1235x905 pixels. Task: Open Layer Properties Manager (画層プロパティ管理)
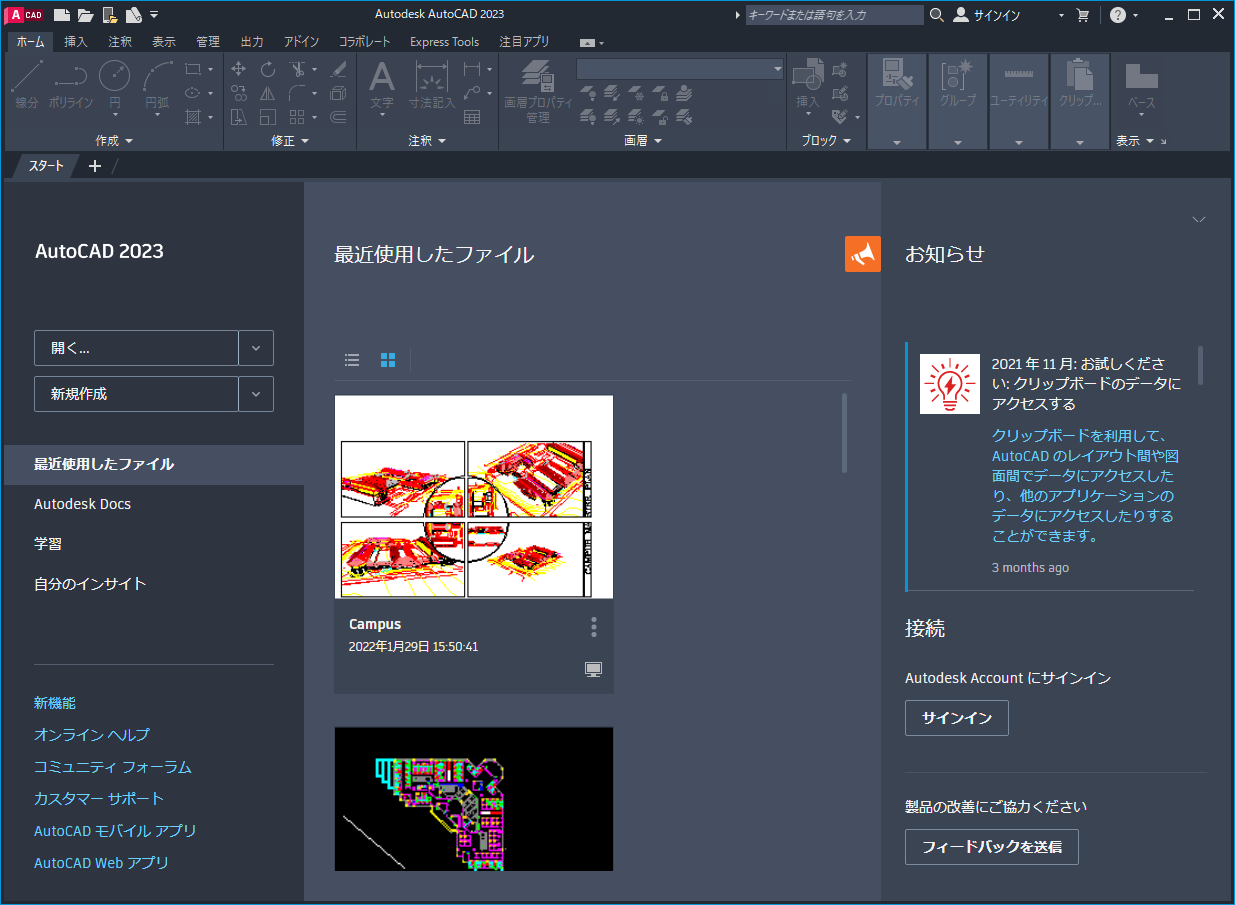[x=538, y=92]
